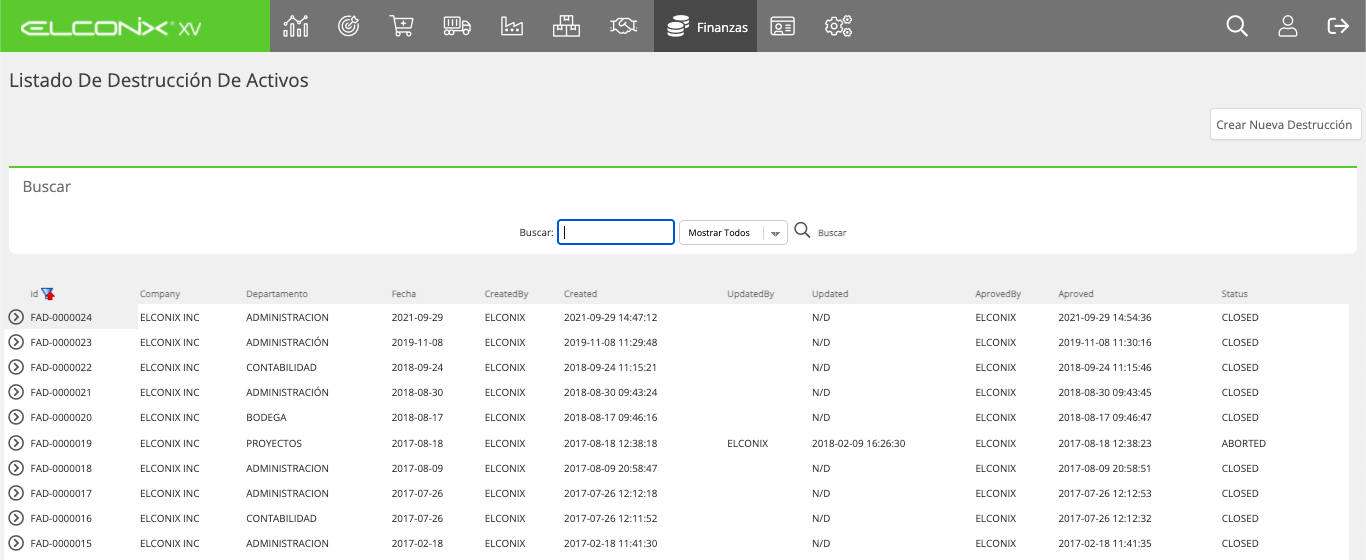Click the ABORTED status cell
The height and width of the screenshot is (560, 1366).
(x=1243, y=443)
